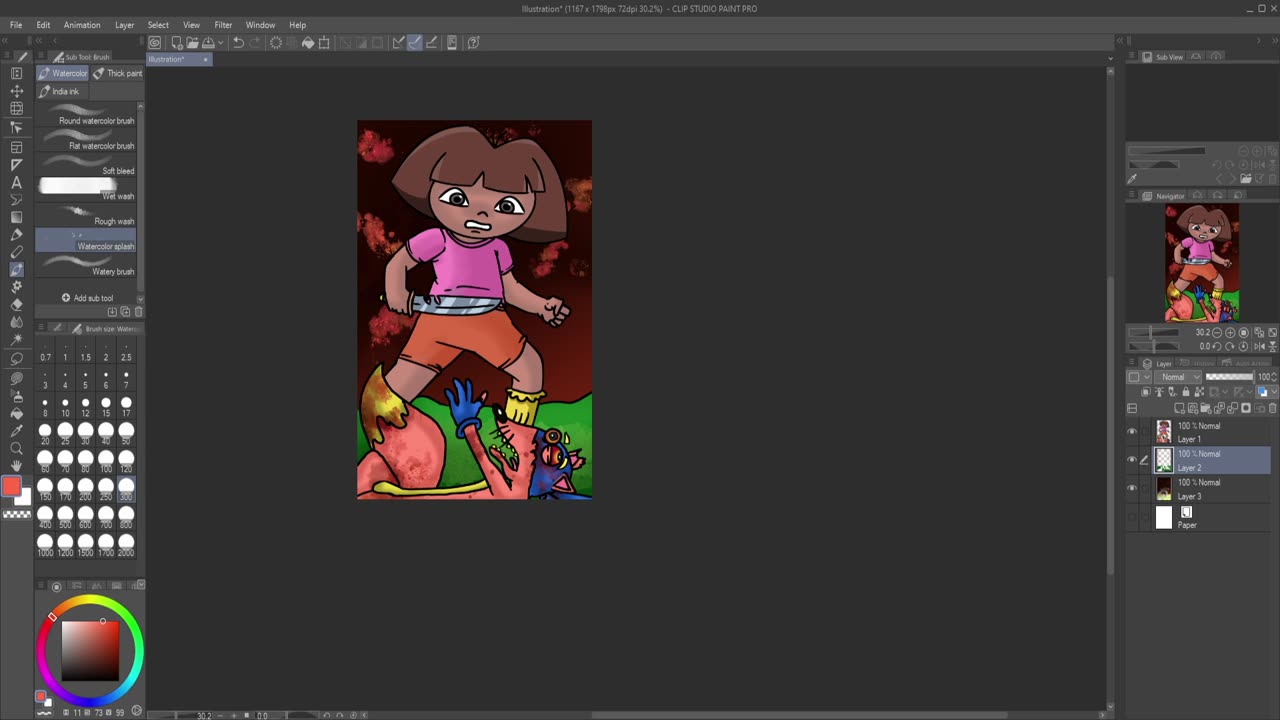1280x720 pixels.
Task: Choose the Rough wash brush
Action: [x=87, y=215]
